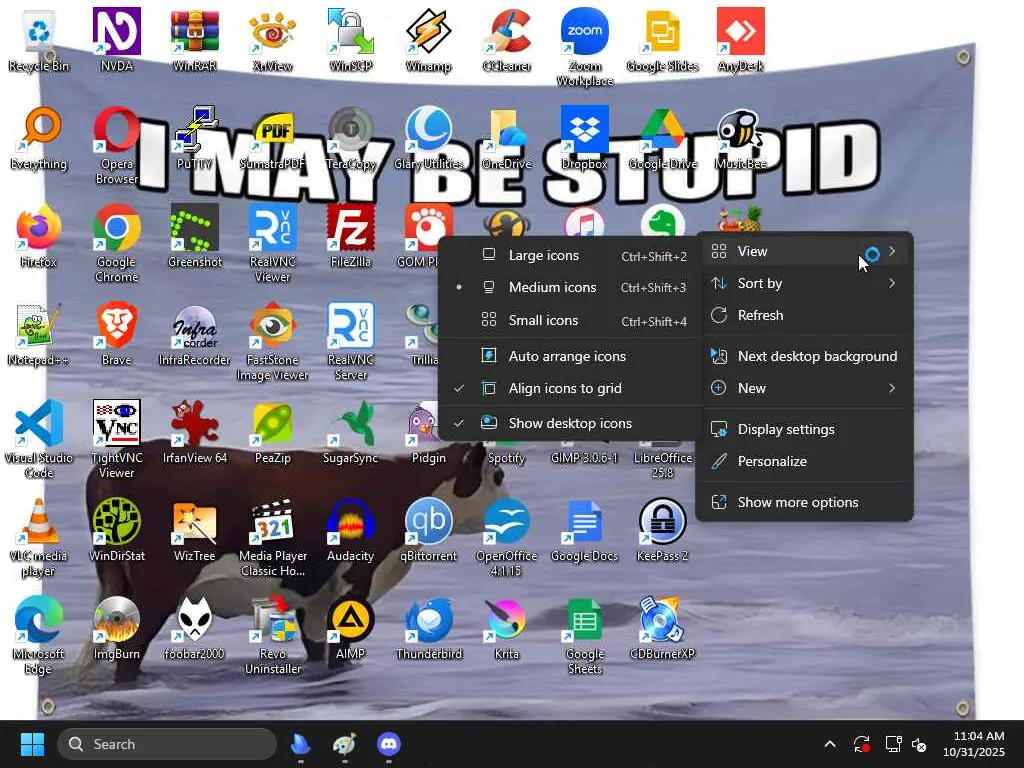Toggle Show desktop icons

pyautogui.click(x=570, y=423)
